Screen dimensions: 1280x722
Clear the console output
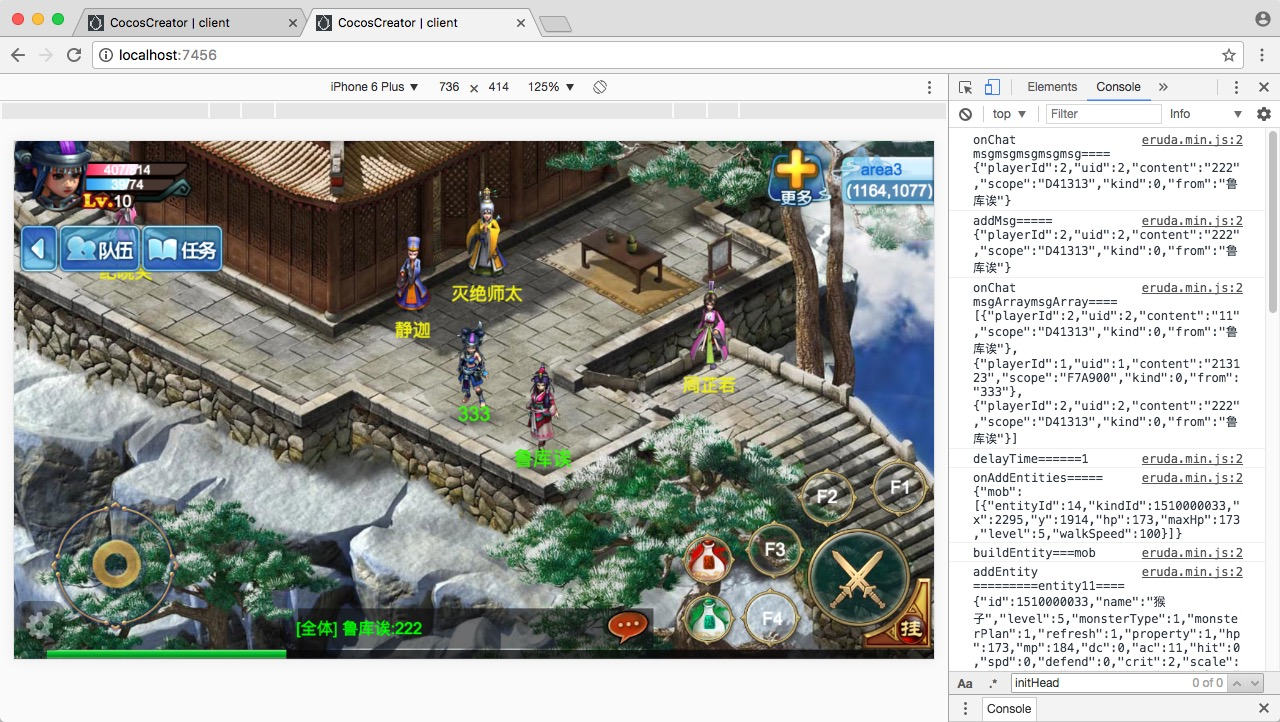point(965,114)
